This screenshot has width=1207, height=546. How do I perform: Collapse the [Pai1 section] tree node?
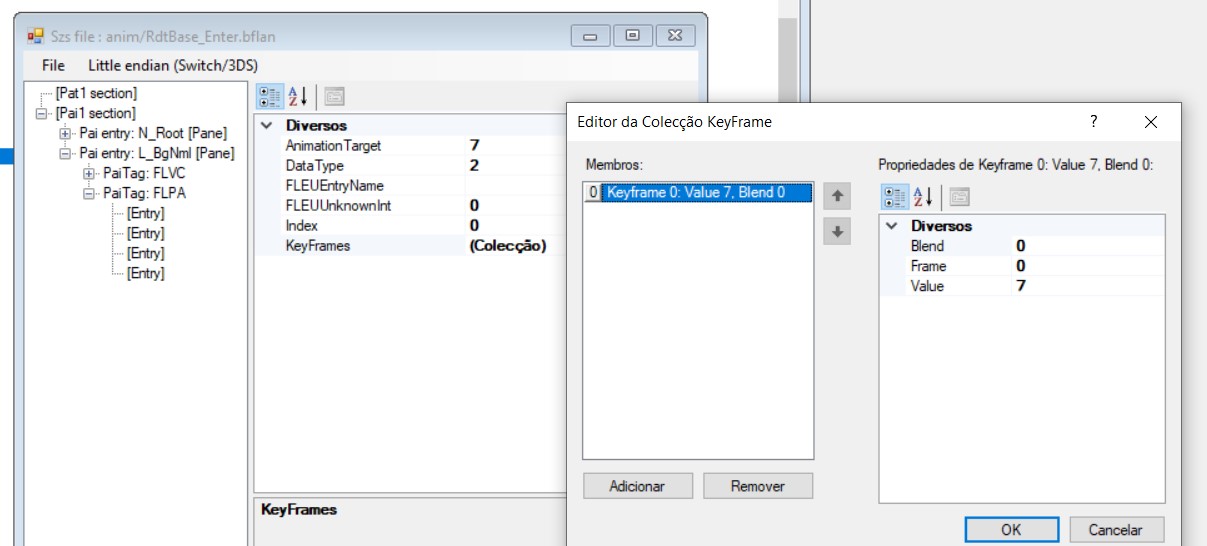(x=42, y=113)
